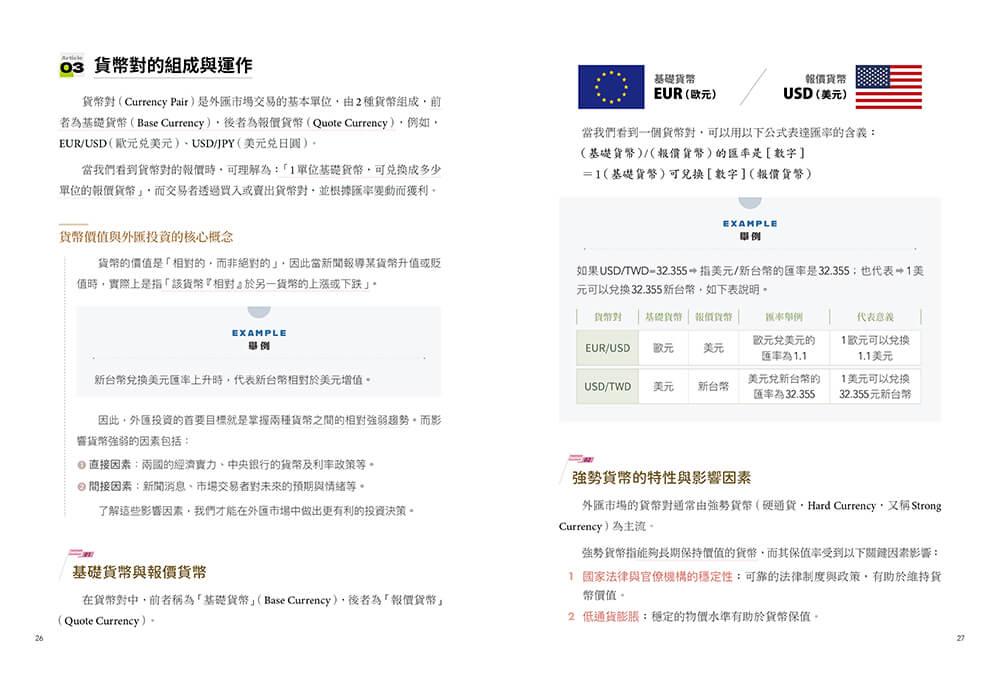Click the left page EXAMPLE 舉例 label
This screenshot has height=677, width=1000.
[x=259, y=339]
